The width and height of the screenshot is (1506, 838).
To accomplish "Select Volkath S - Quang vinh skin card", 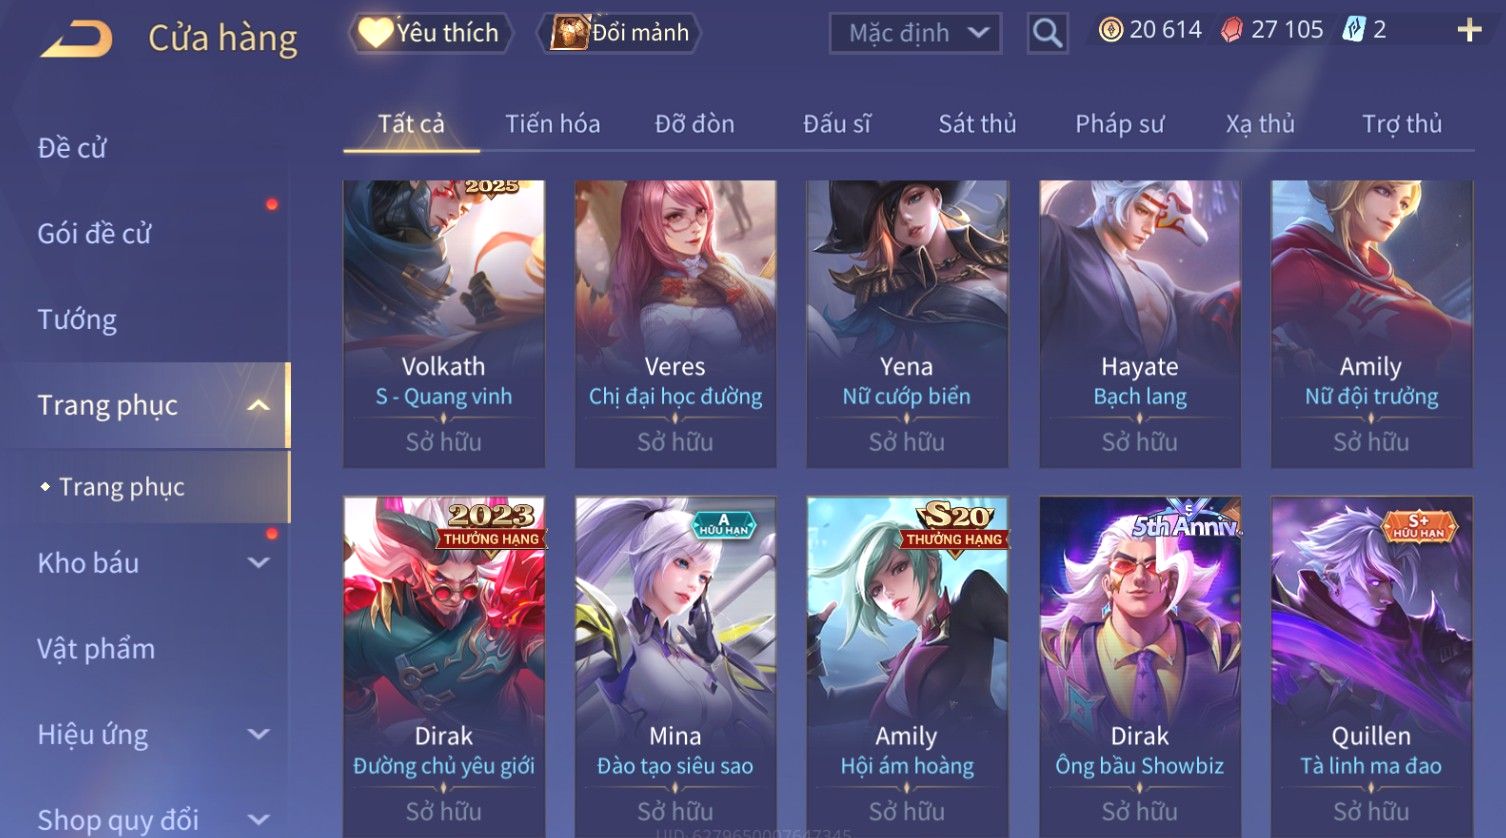I will (x=444, y=324).
